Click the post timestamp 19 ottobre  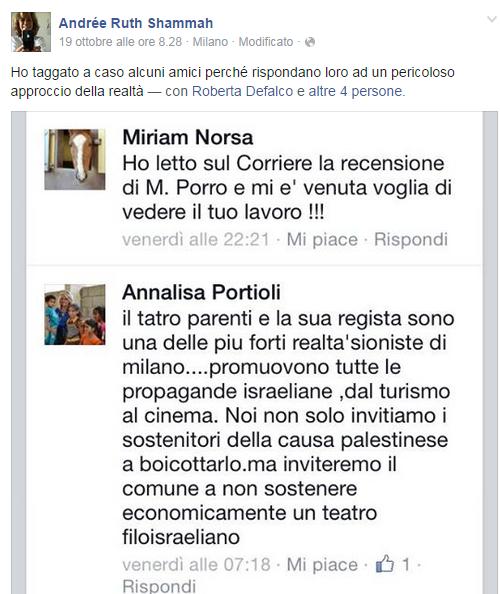(x=120, y=42)
